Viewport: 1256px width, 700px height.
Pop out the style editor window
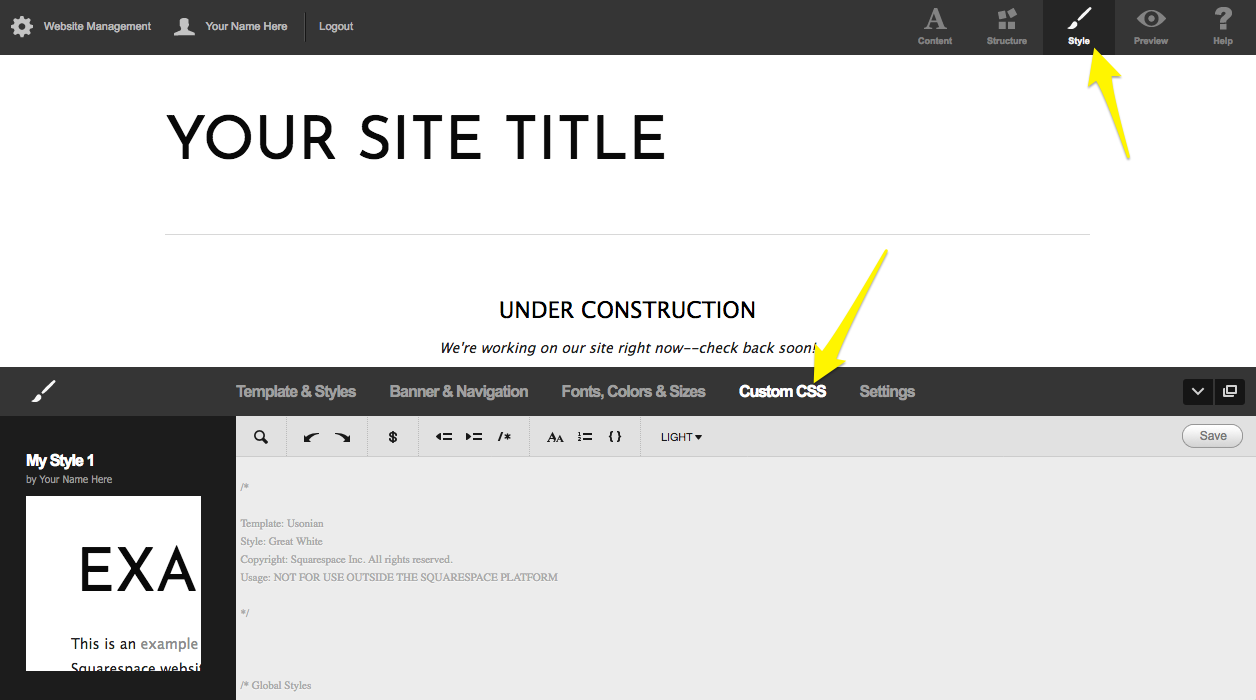pos(1230,392)
